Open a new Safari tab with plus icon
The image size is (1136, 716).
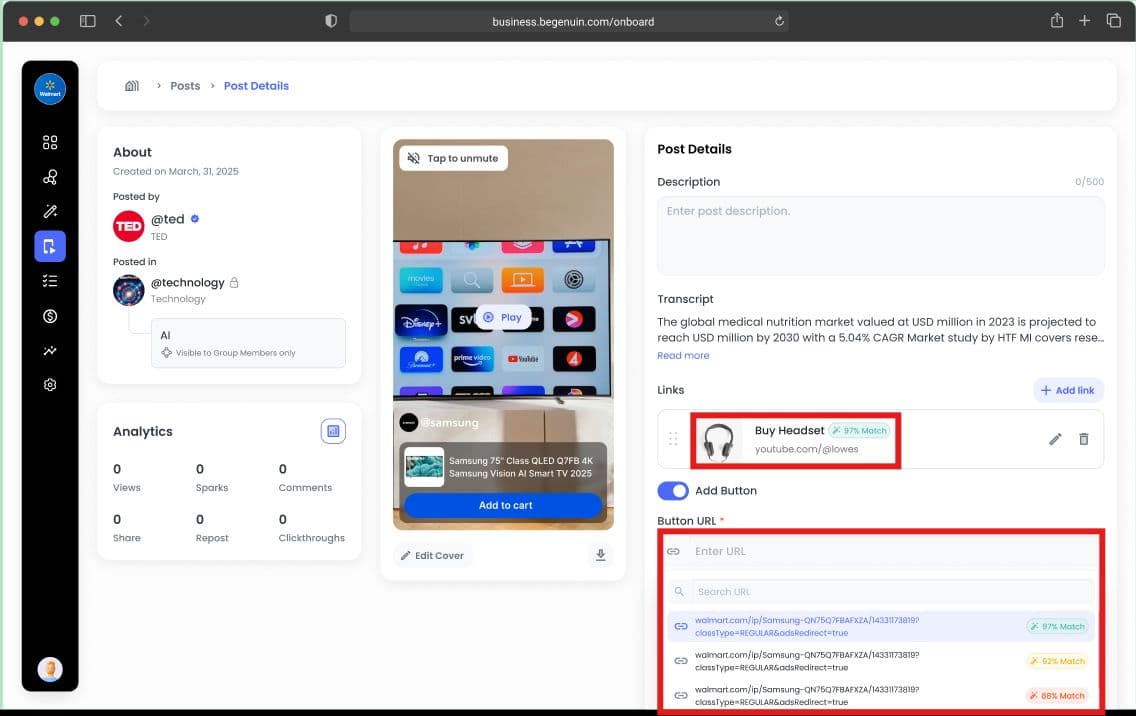(1084, 20)
